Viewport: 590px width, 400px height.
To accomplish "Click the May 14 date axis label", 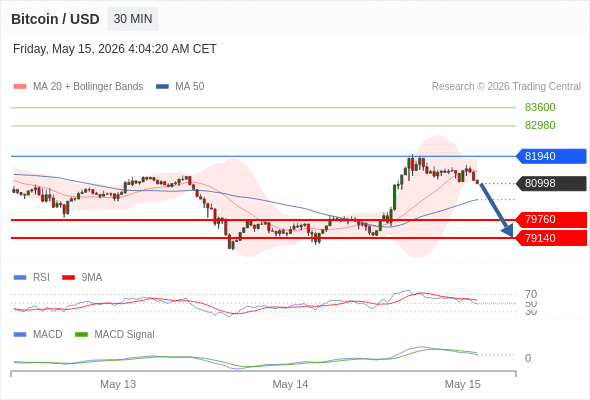I will pos(290,384).
